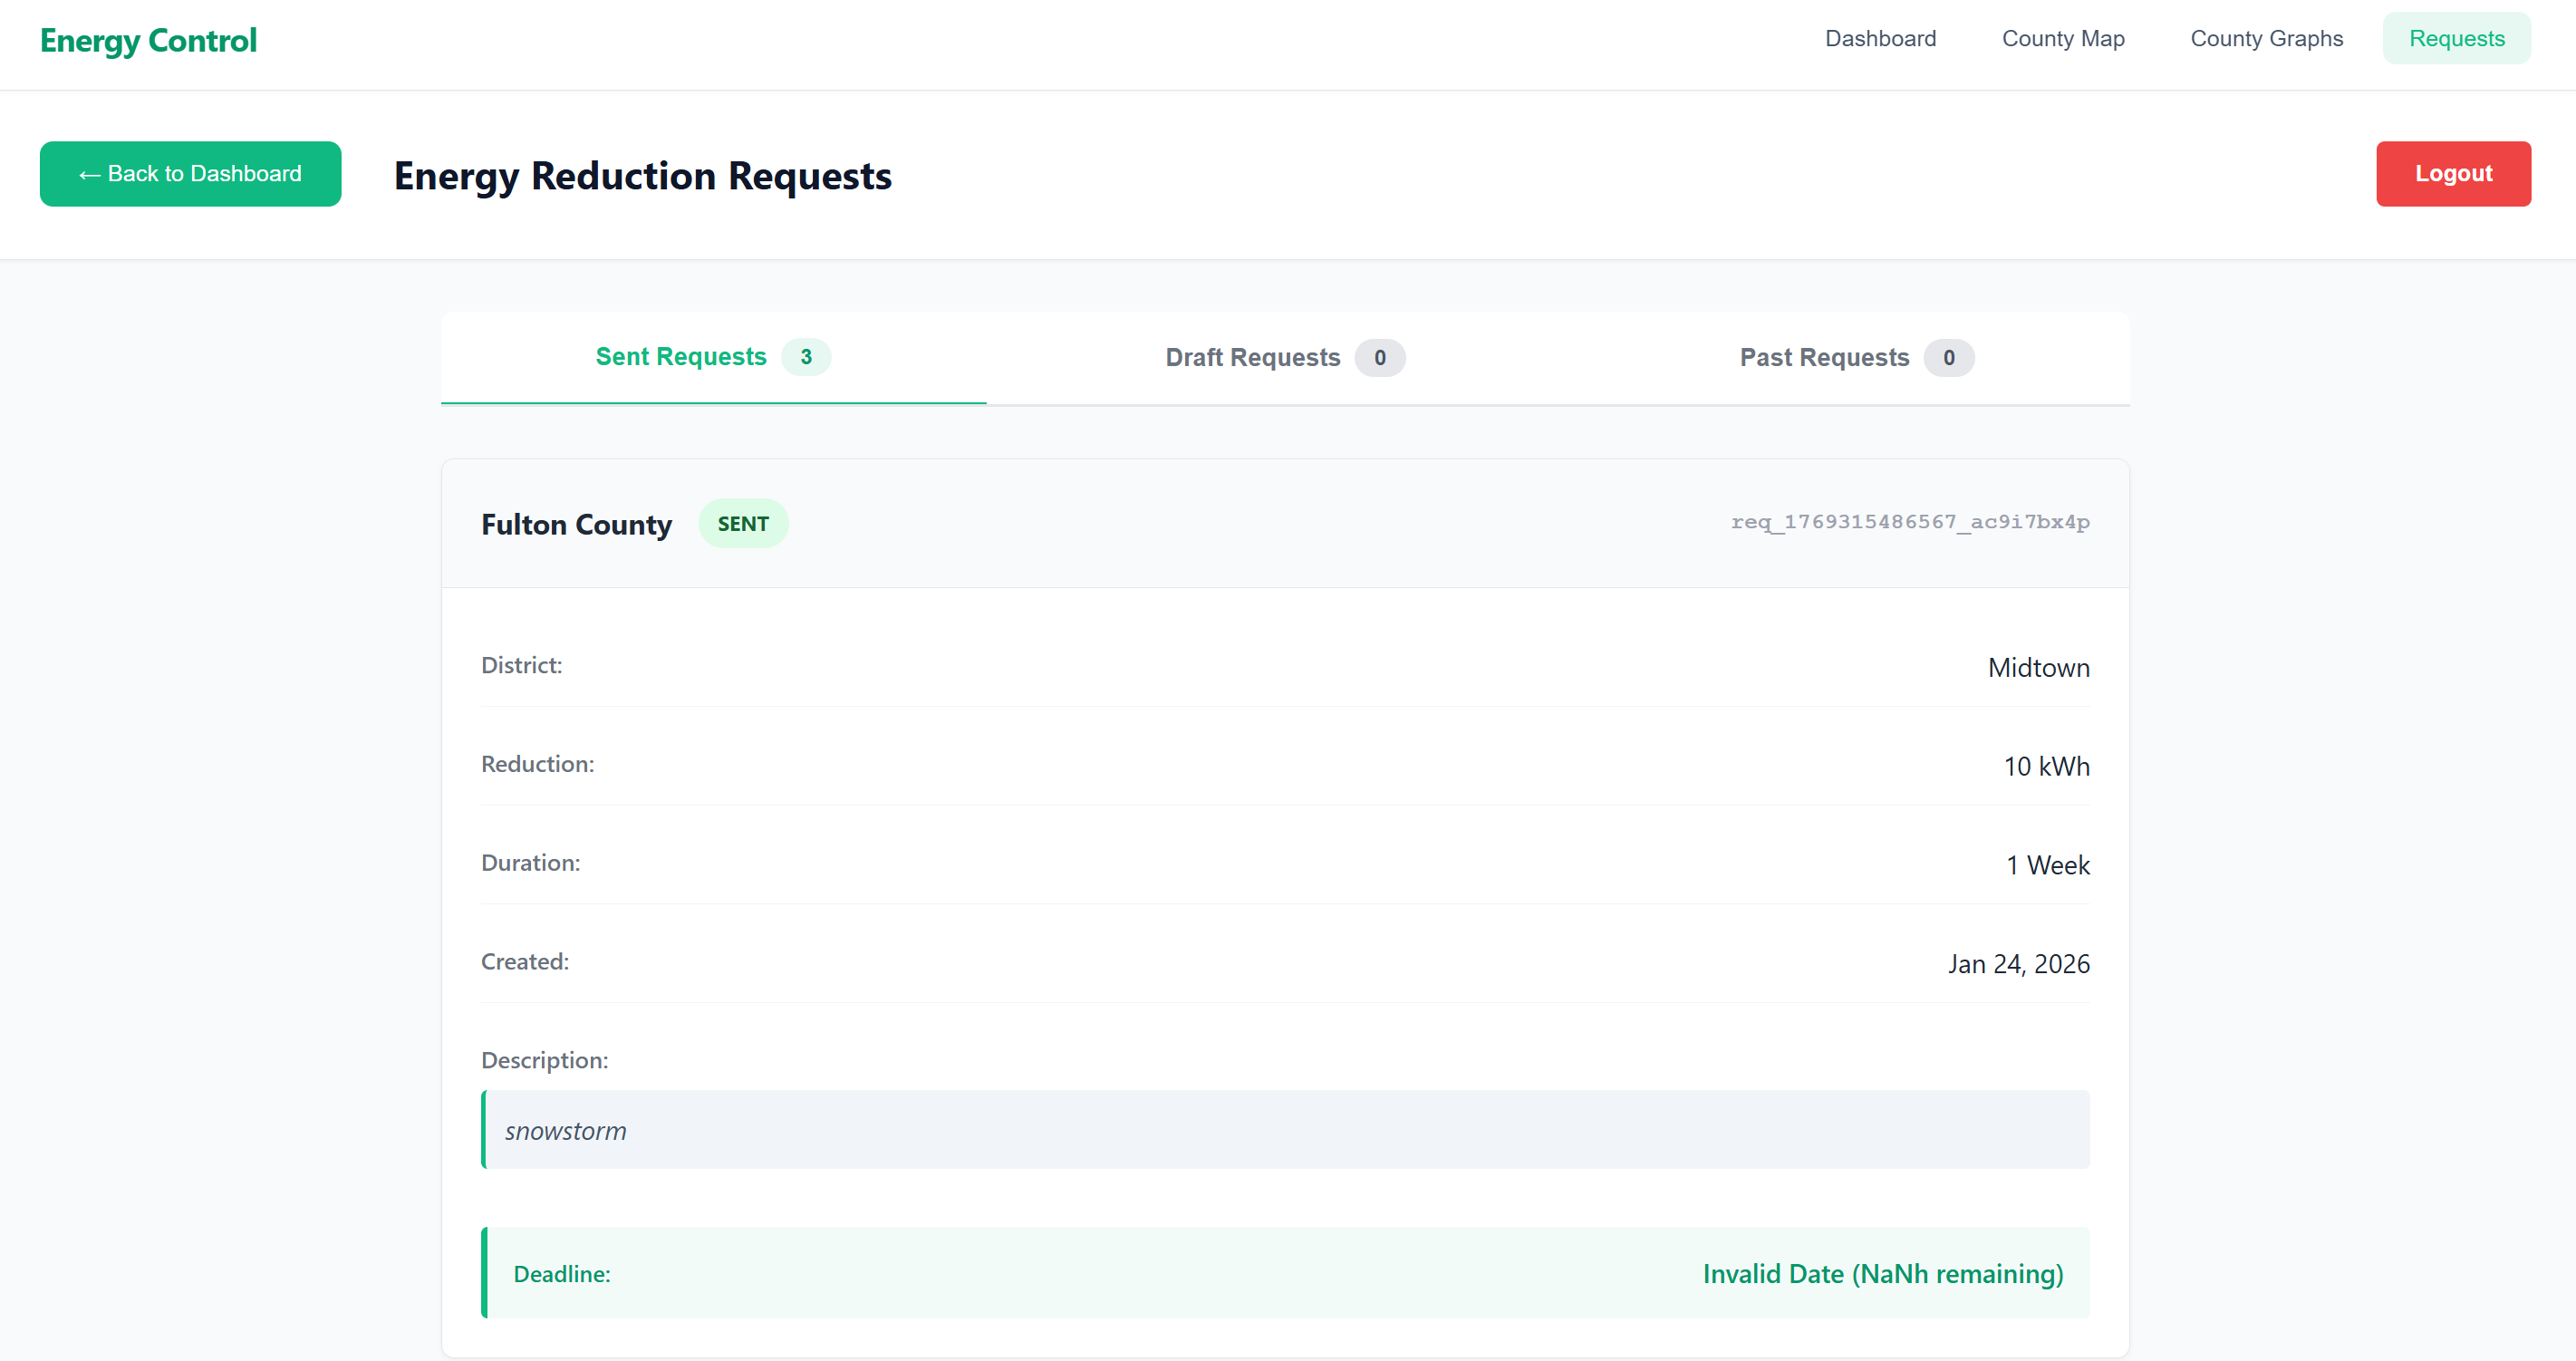Screen dimensions: 2576x1361
Task: Switch to Draft Requests tab
Action: click(x=1252, y=358)
